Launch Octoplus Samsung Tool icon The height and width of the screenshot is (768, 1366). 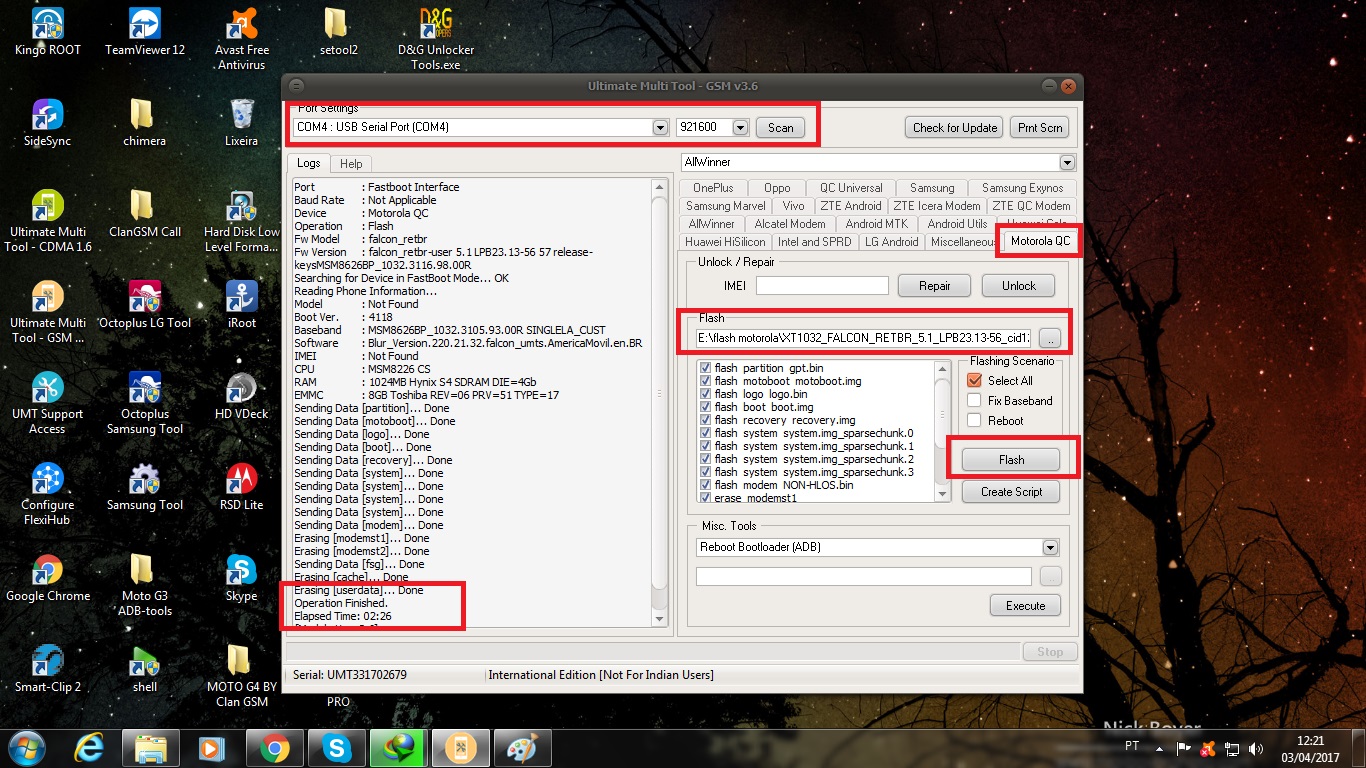[x=145, y=403]
